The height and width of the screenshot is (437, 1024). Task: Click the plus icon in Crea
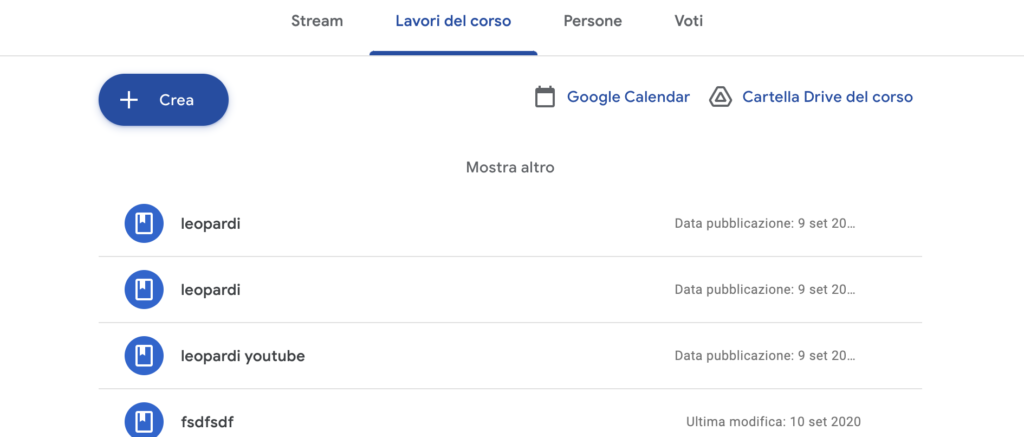click(x=129, y=100)
